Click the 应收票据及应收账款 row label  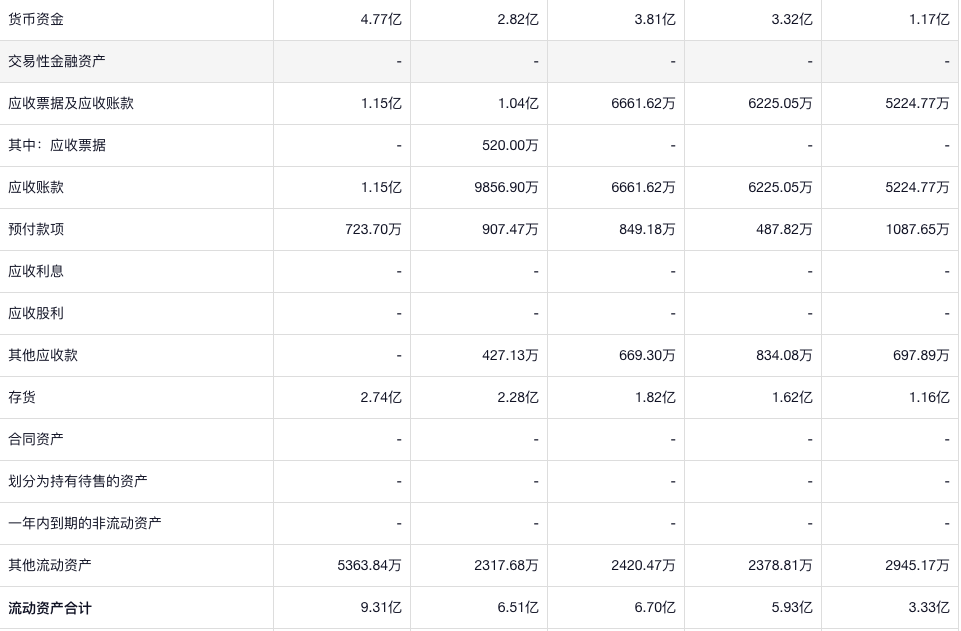(x=71, y=103)
